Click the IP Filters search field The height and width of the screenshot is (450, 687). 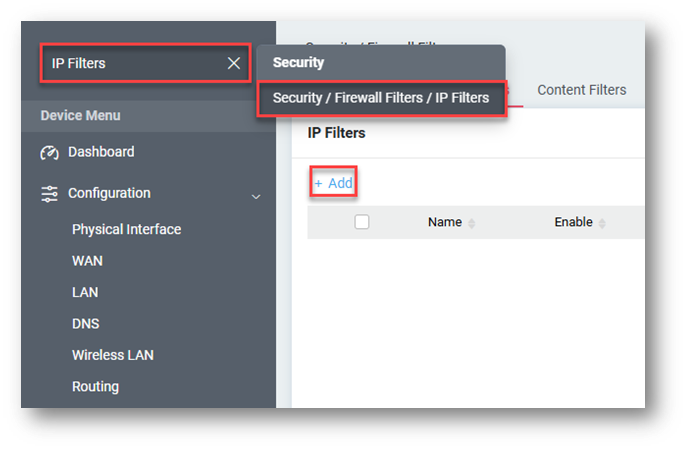point(130,64)
